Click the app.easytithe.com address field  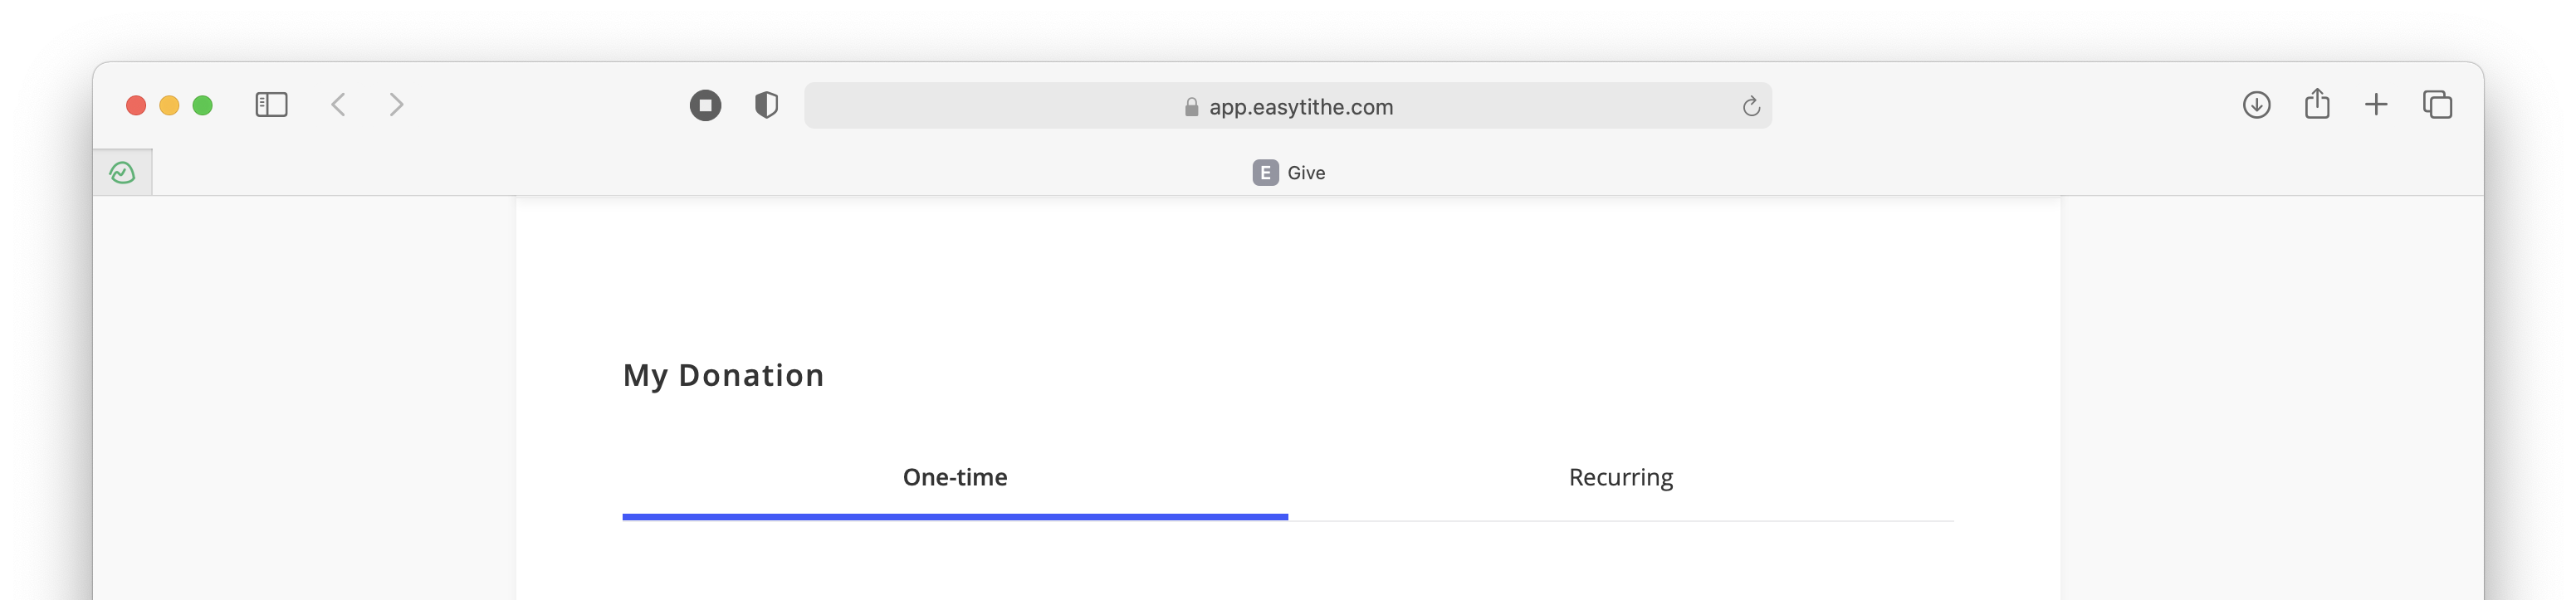[1288, 106]
